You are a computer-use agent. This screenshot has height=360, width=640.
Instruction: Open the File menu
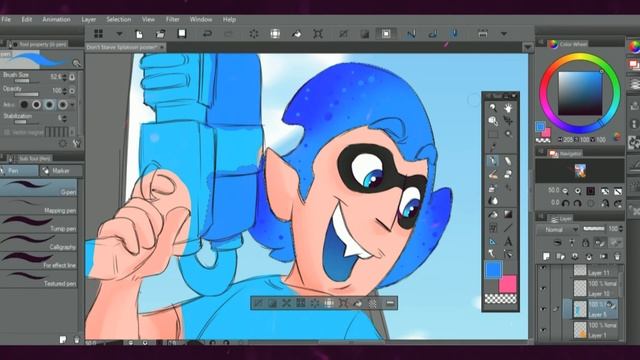(x=6, y=19)
